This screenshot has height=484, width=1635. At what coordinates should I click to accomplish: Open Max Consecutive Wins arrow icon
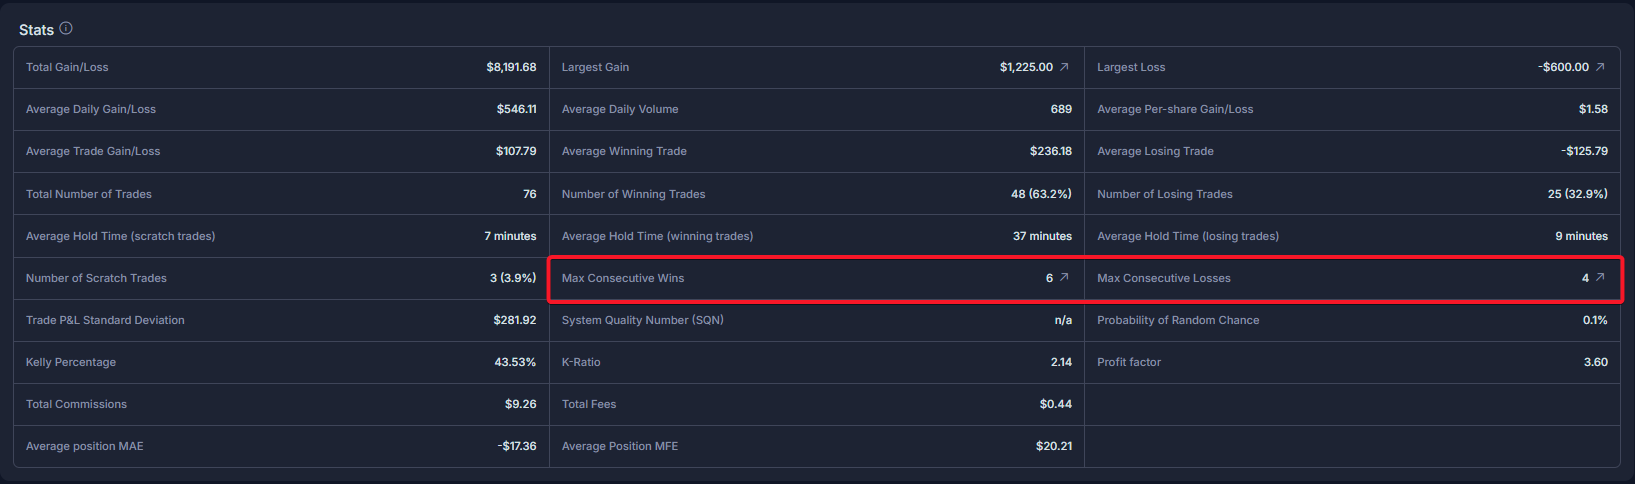point(1064,278)
